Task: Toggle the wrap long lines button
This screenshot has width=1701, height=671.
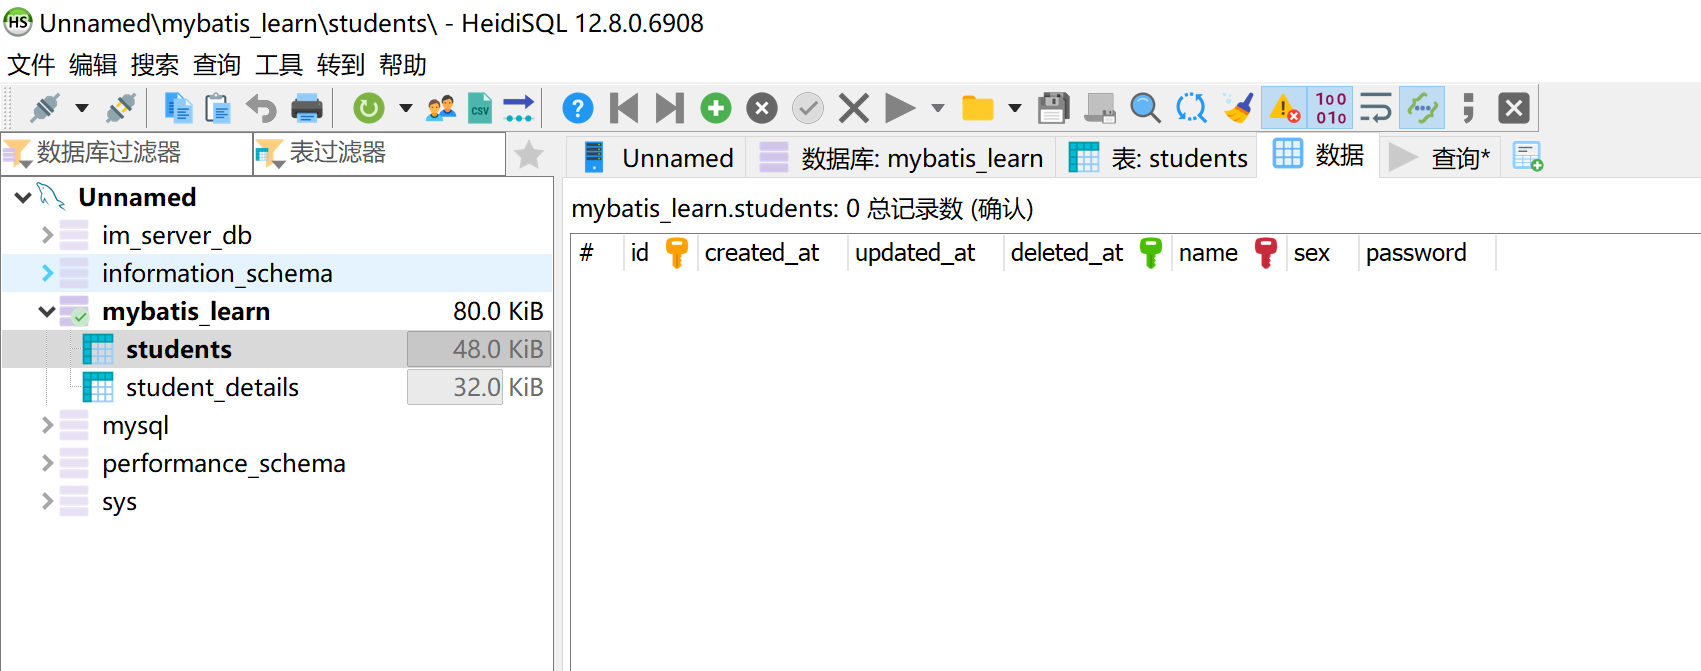Action: [x=1376, y=108]
